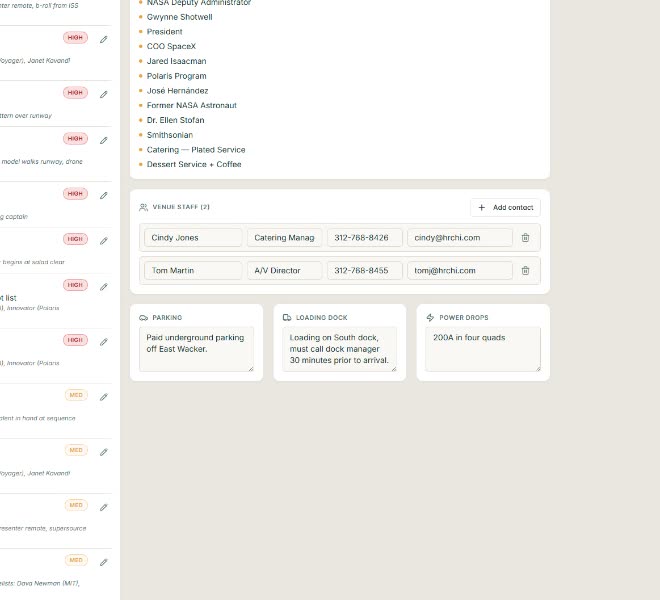Screen dimensions: 660x600
Task: Click the 'LOADING DOCK' card heading
Action: [322, 317]
